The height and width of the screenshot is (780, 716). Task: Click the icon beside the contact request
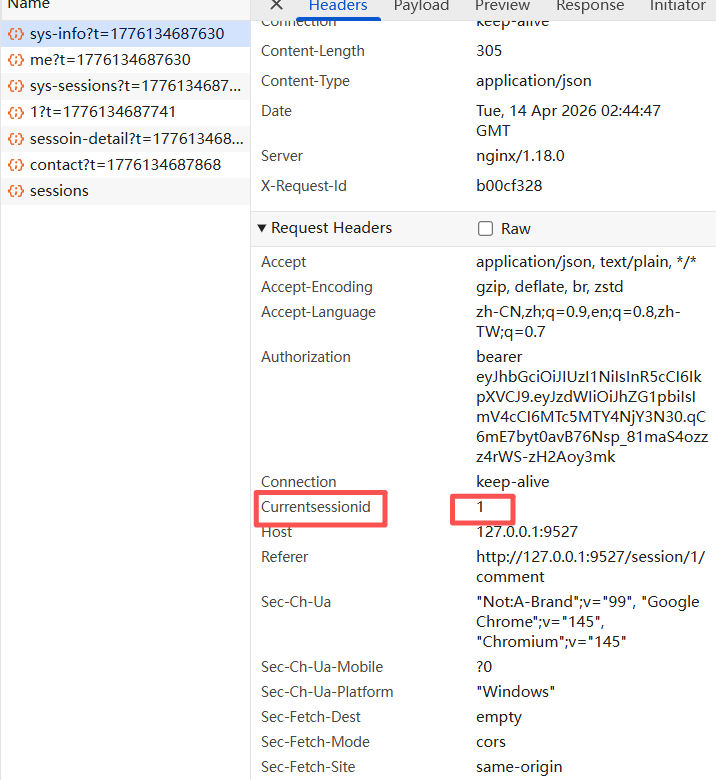[x=16, y=164]
